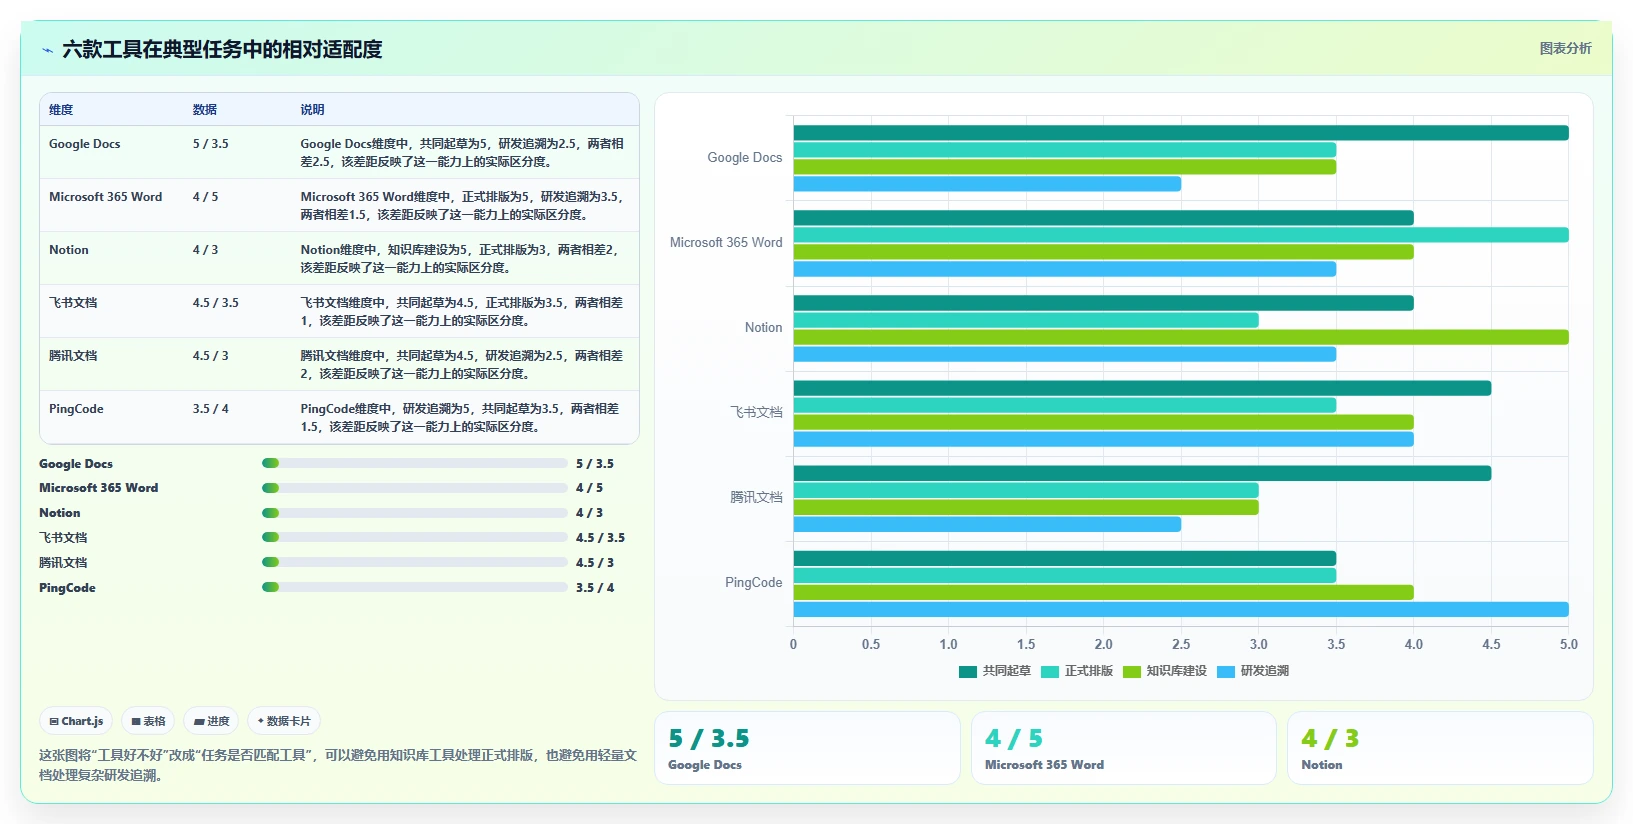Click the 4.5 / 3.5 table data cell
This screenshot has height=824, width=1633.
pyautogui.click(x=216, y=303)
